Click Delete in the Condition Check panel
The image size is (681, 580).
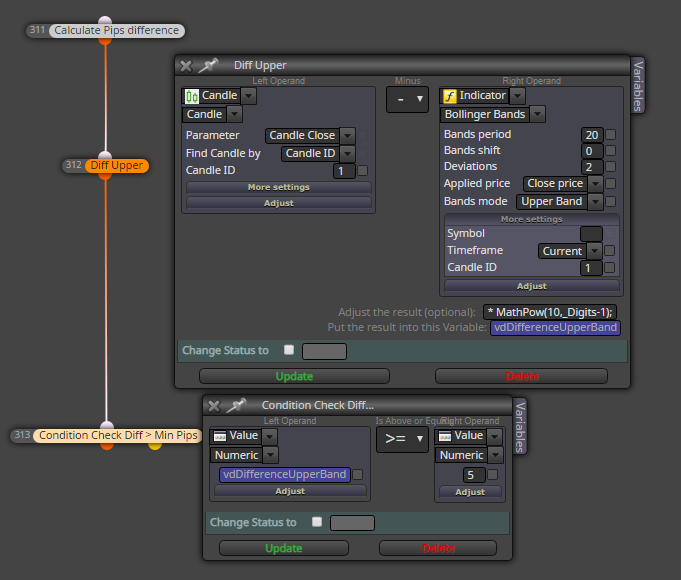pos(438,548)
